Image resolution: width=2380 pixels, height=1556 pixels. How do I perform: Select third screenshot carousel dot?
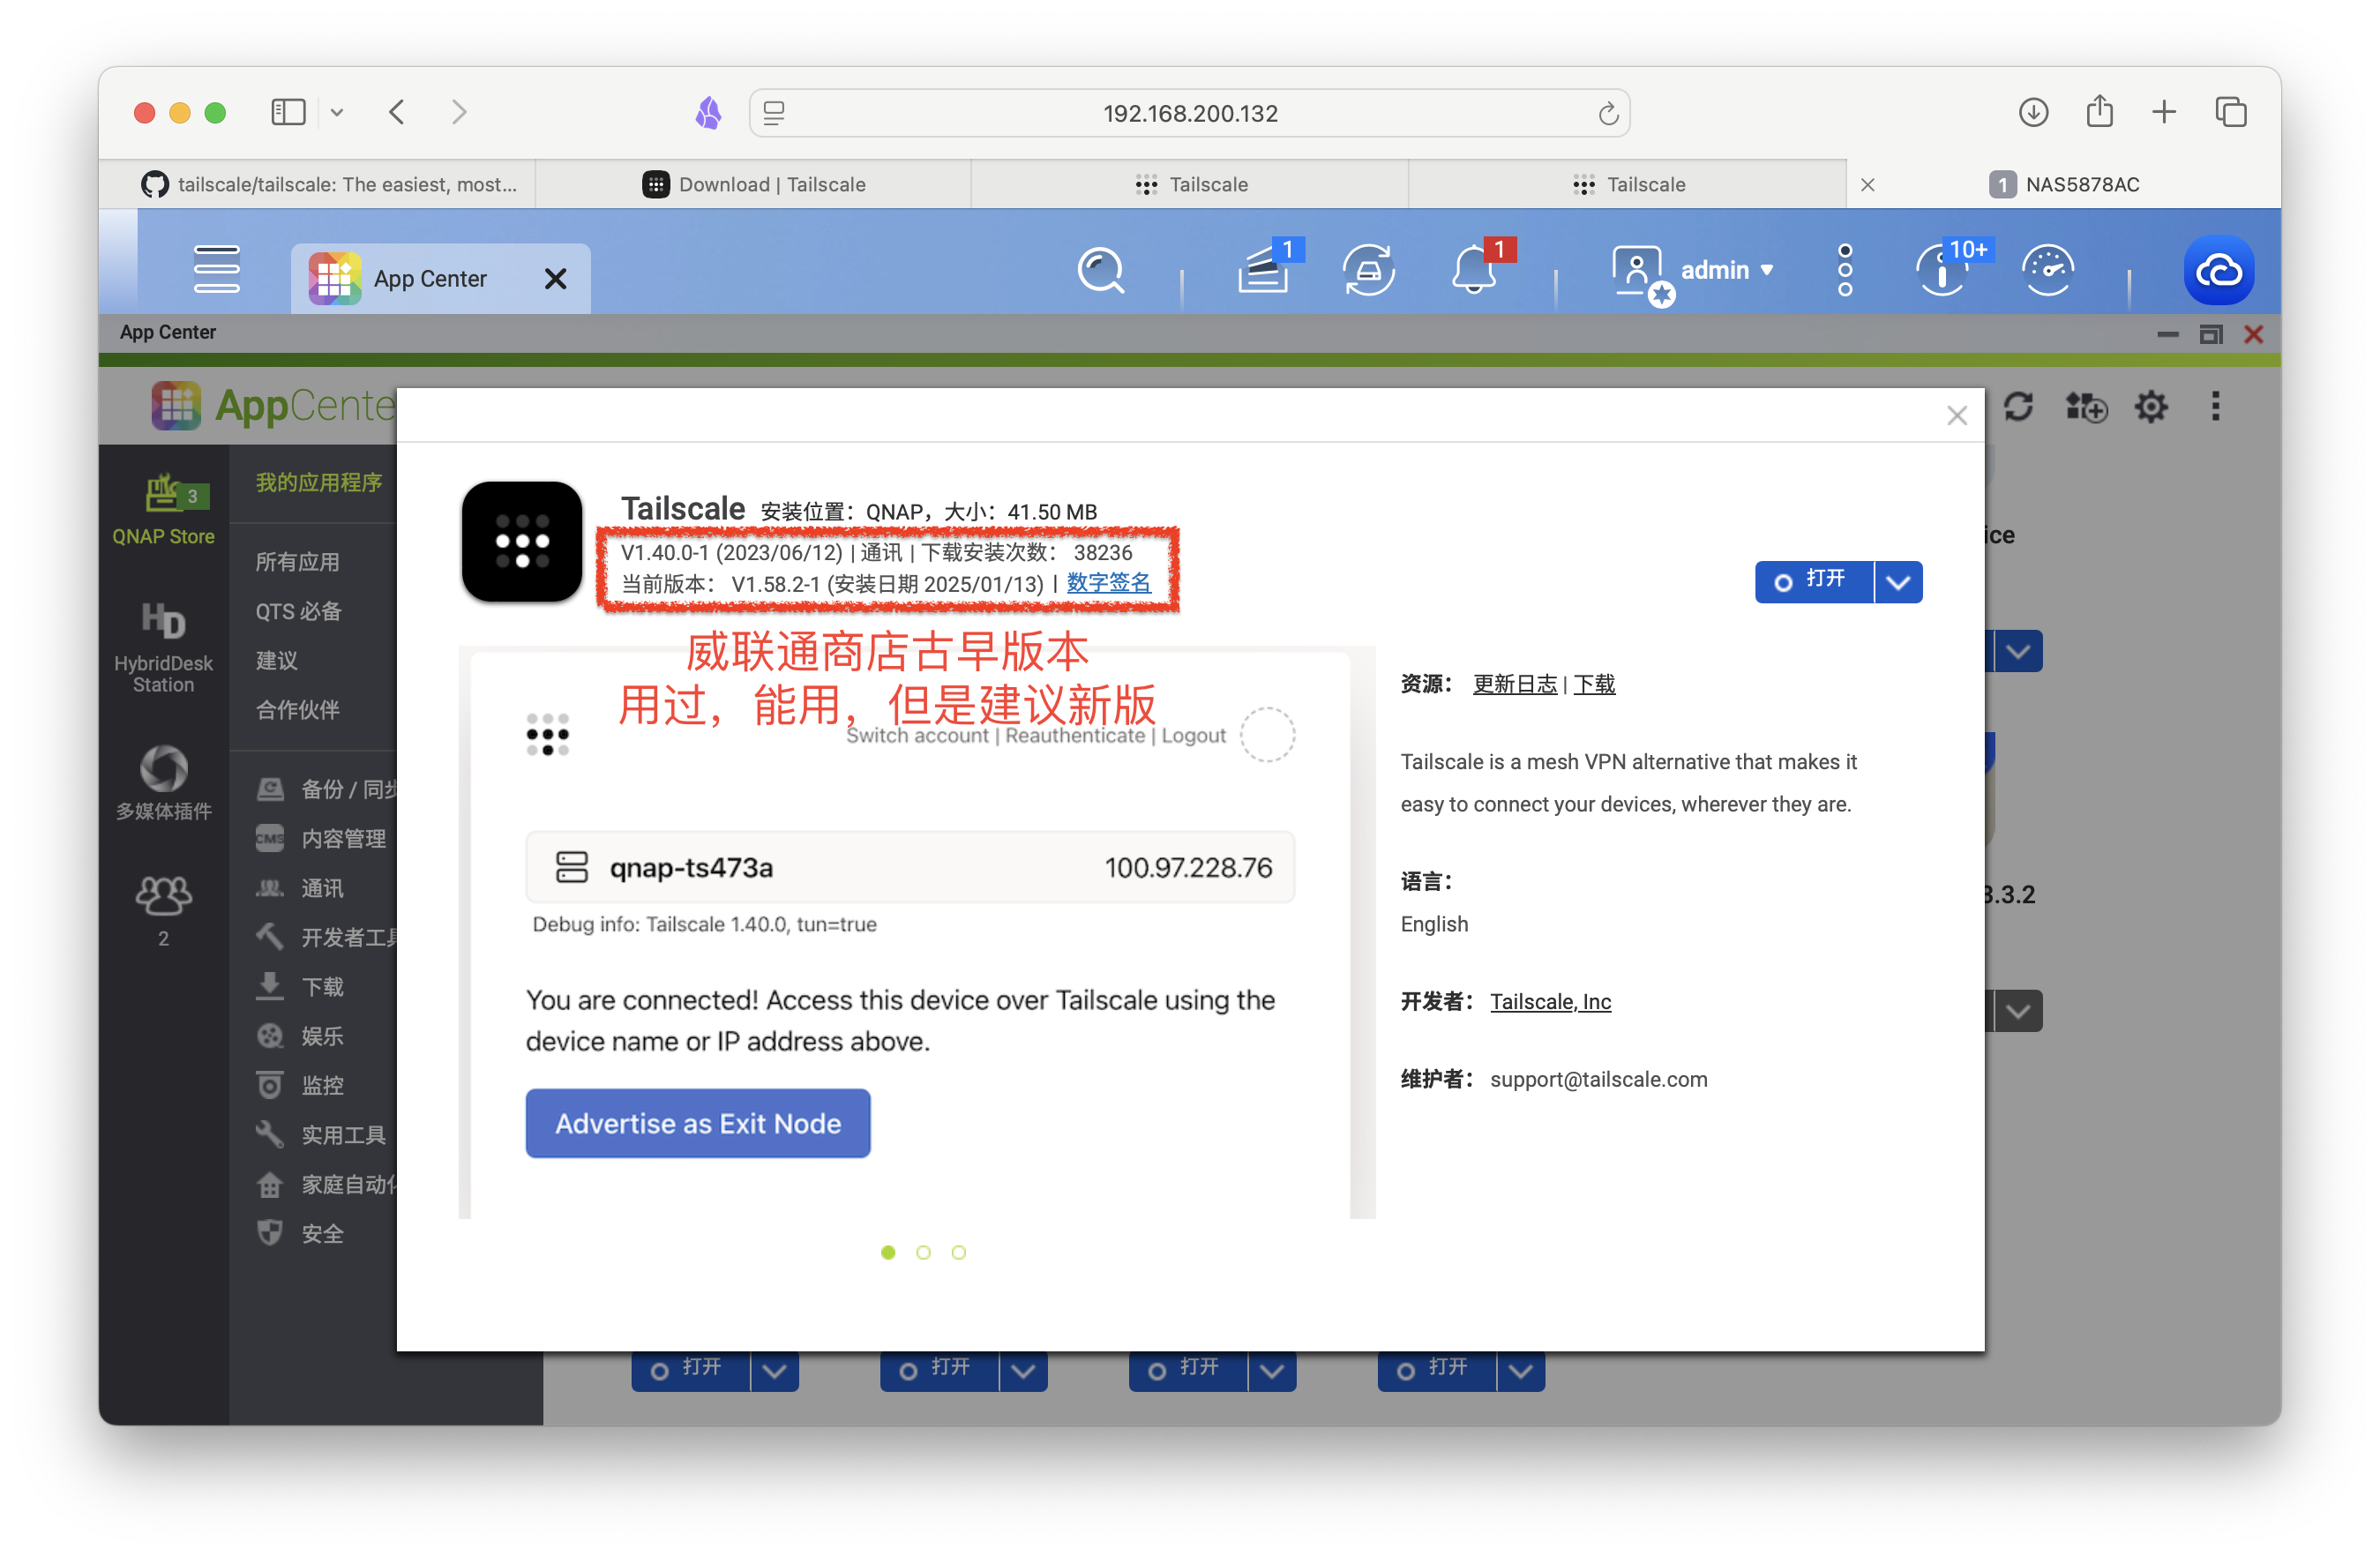click(958, 1252)
